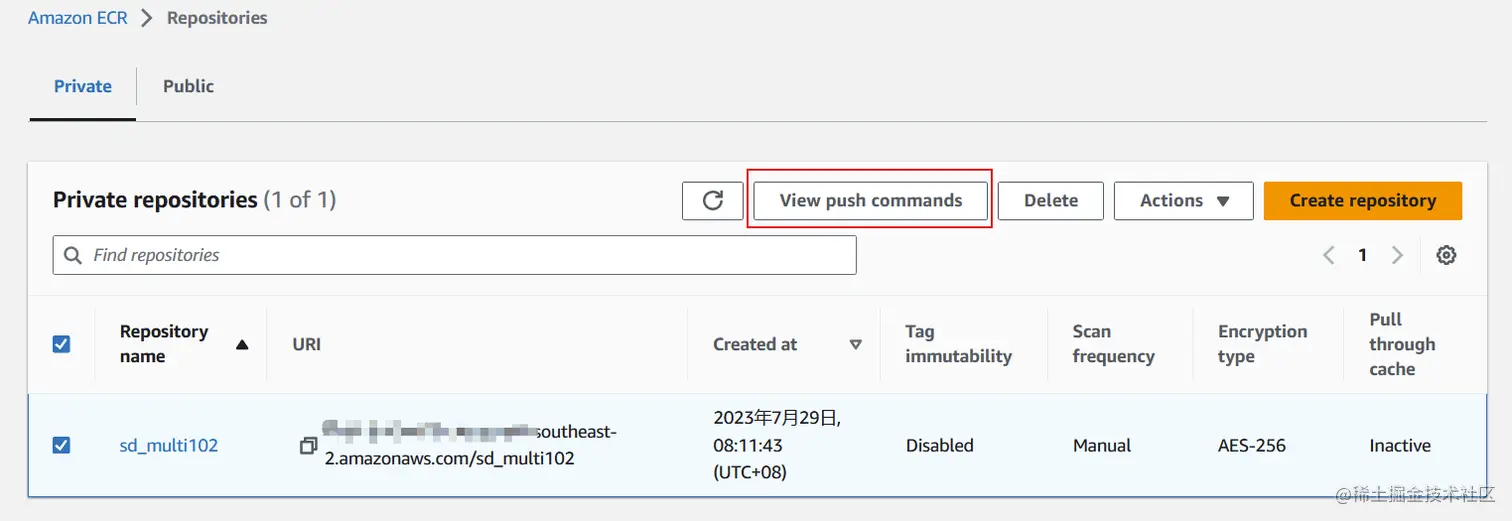Open the sd_multi102 repository link

point(169,445)
